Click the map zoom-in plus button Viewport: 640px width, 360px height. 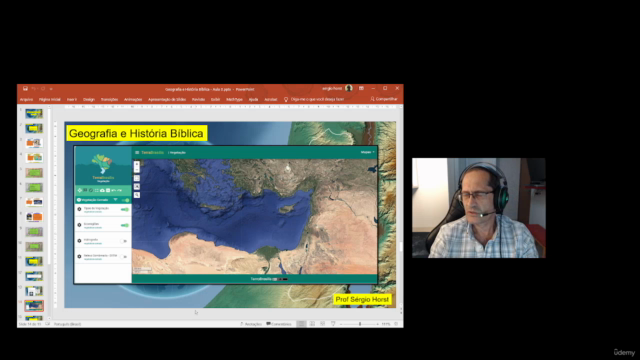(137, 164)
